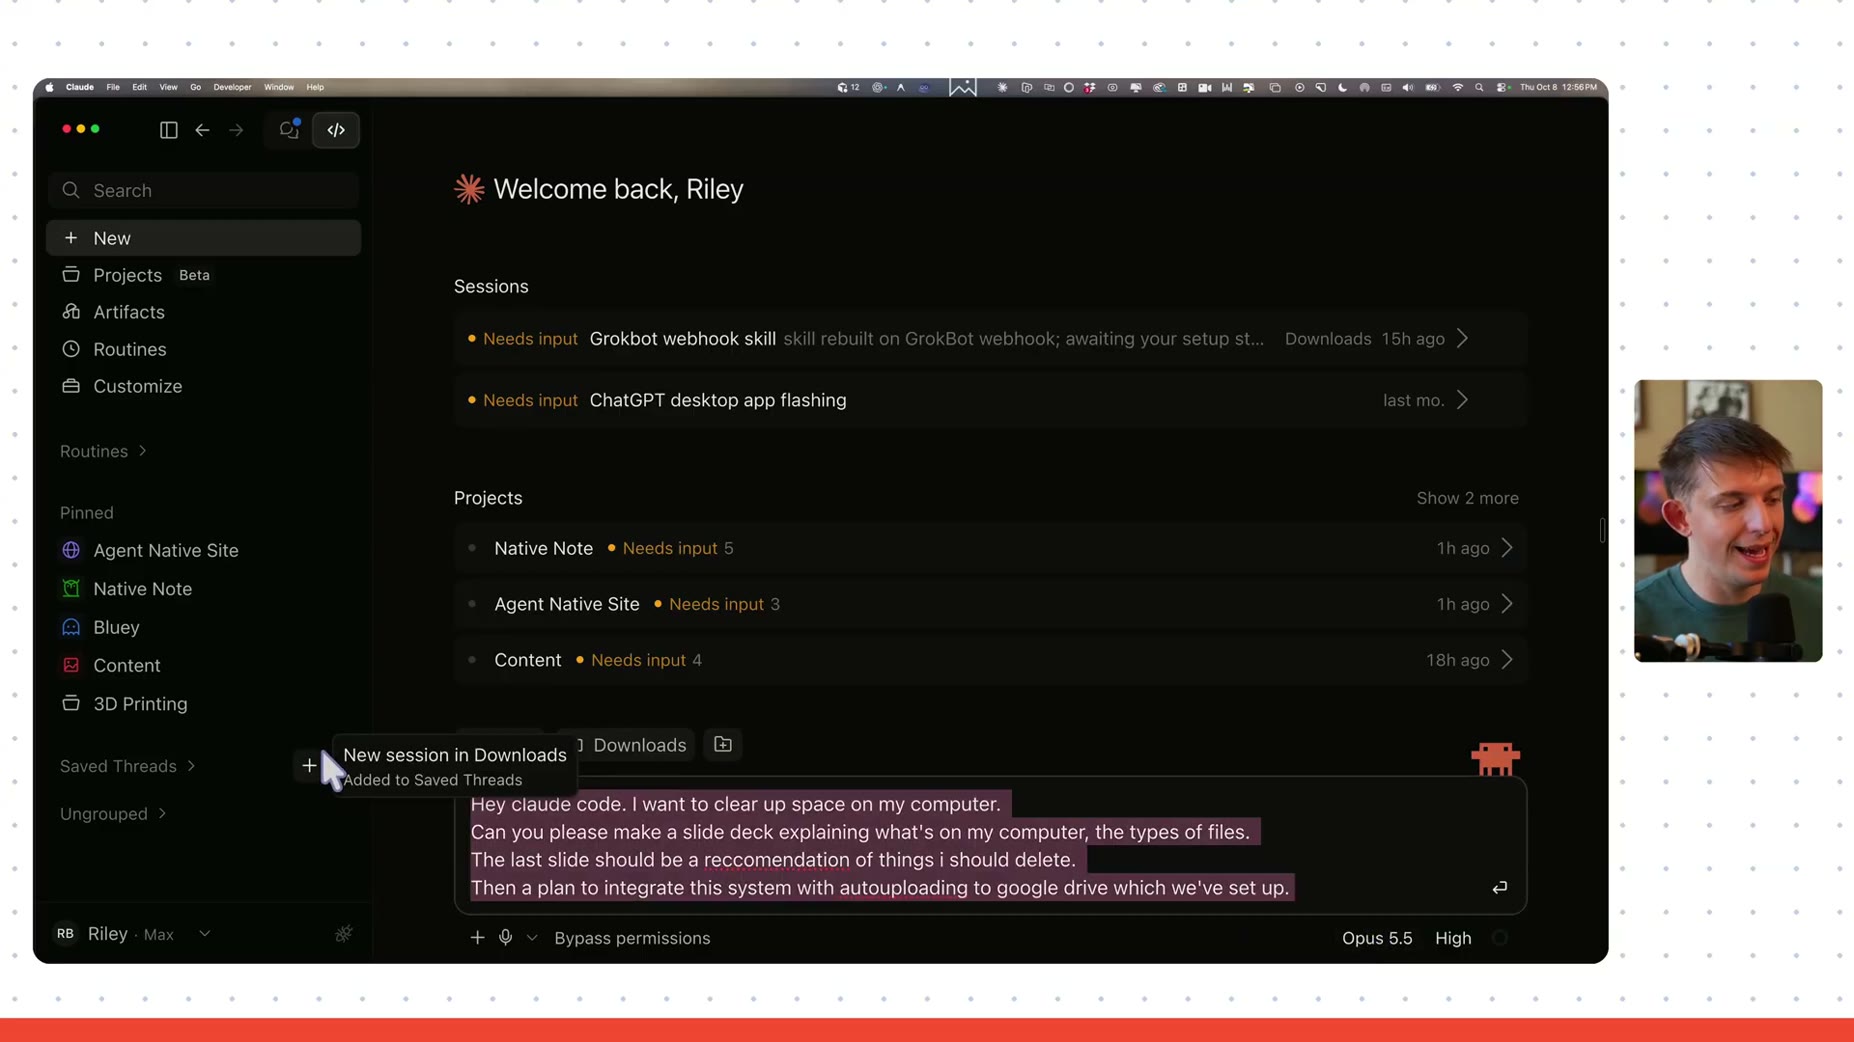Image resolution: width=1854 pixels, height=1042 pixels.
Task: Toggle the sidebar panel icon
Action: [168, 130]
